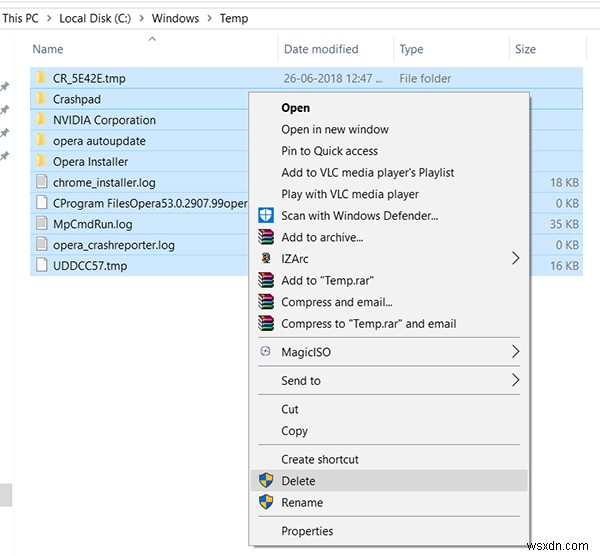Click the chrome_installer.log file icon
Image resolution: width=600 pixels, height=556 pixels.
40,182
